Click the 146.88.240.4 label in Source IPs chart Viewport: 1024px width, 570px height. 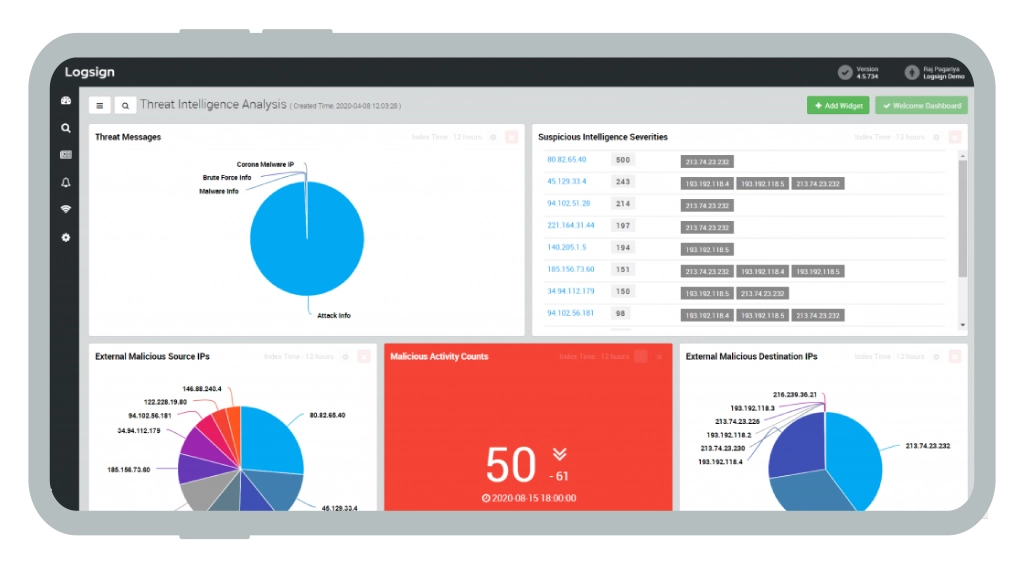(x=202, y=389)
